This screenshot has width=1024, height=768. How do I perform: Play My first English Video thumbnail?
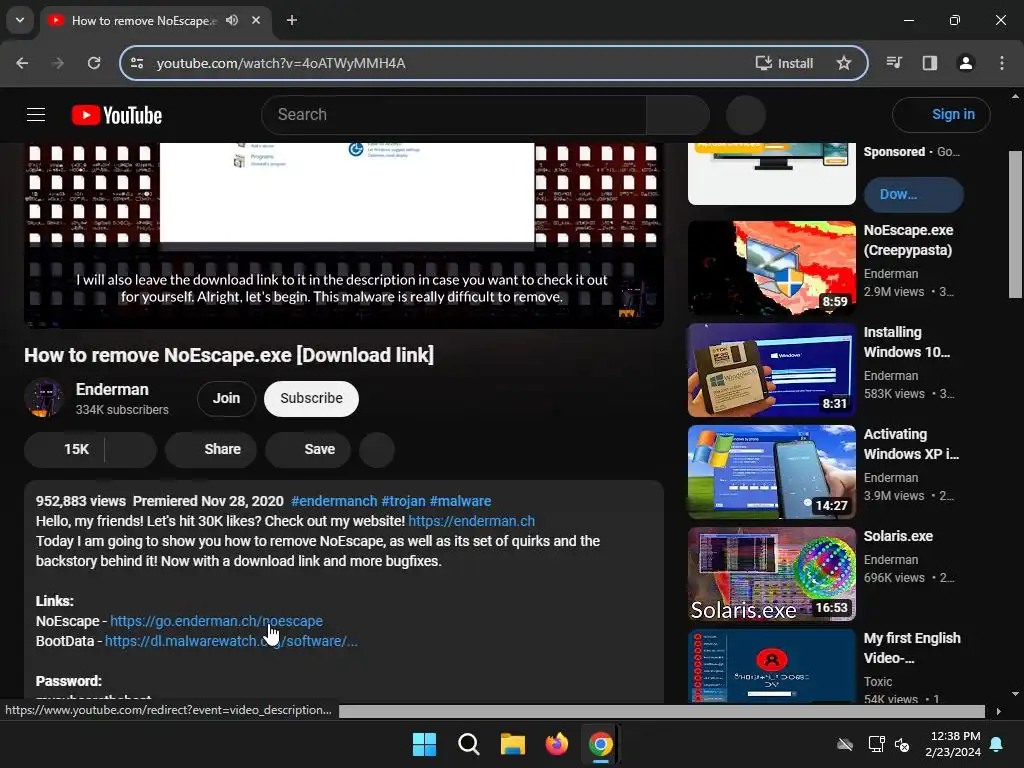pos(772,666)
